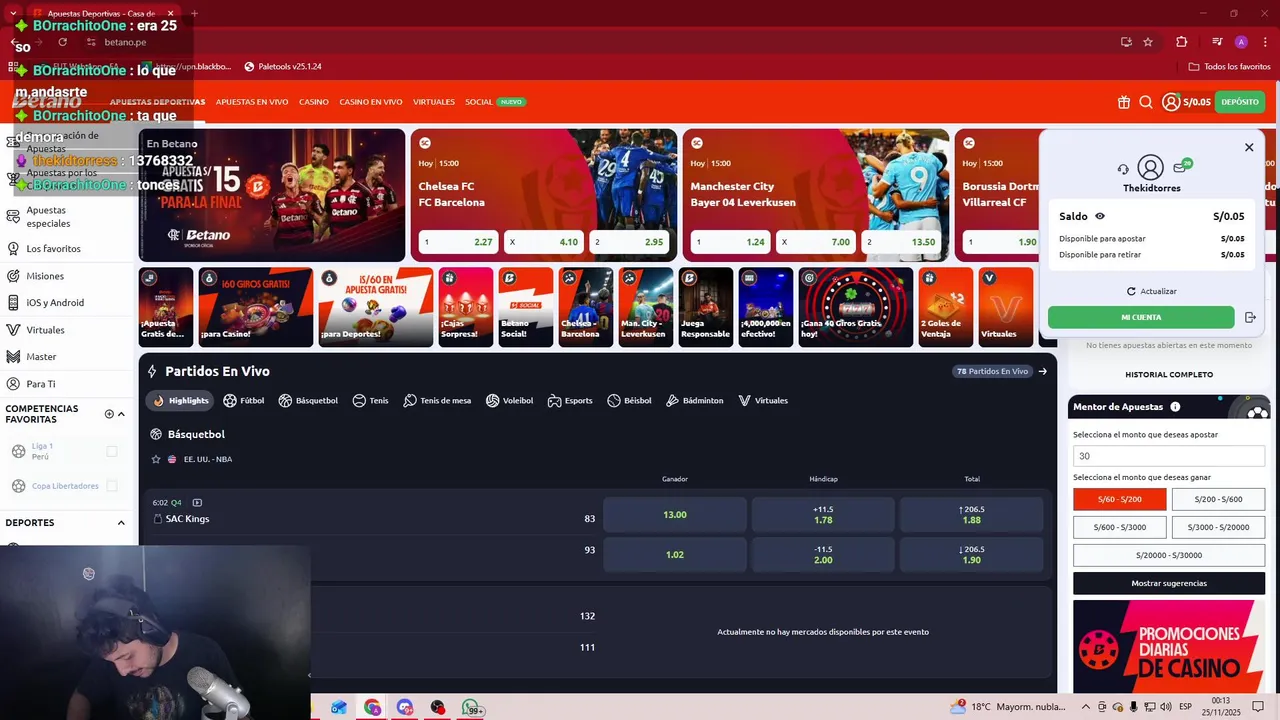Screen dimensions: 1280x720
Task: Select the Básquetbol live sport tab
Action: point(308,400)
